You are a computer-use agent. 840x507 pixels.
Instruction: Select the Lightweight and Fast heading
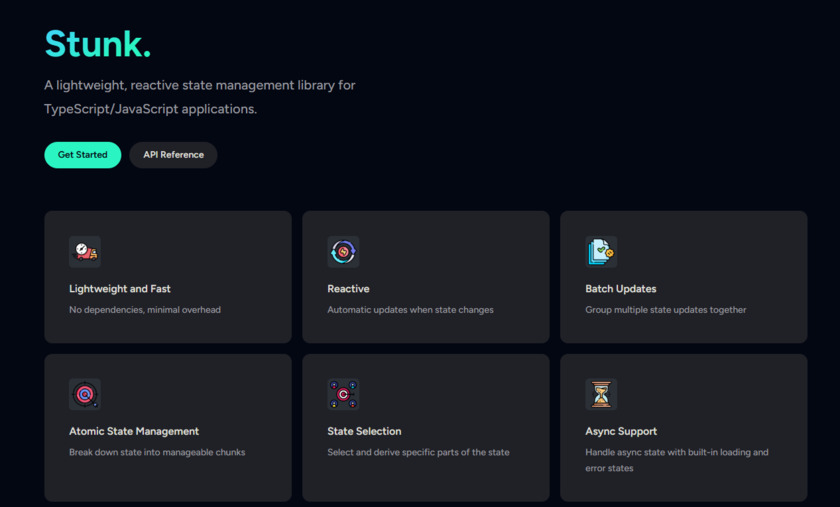pyautogui.click(x=120, y=289)
